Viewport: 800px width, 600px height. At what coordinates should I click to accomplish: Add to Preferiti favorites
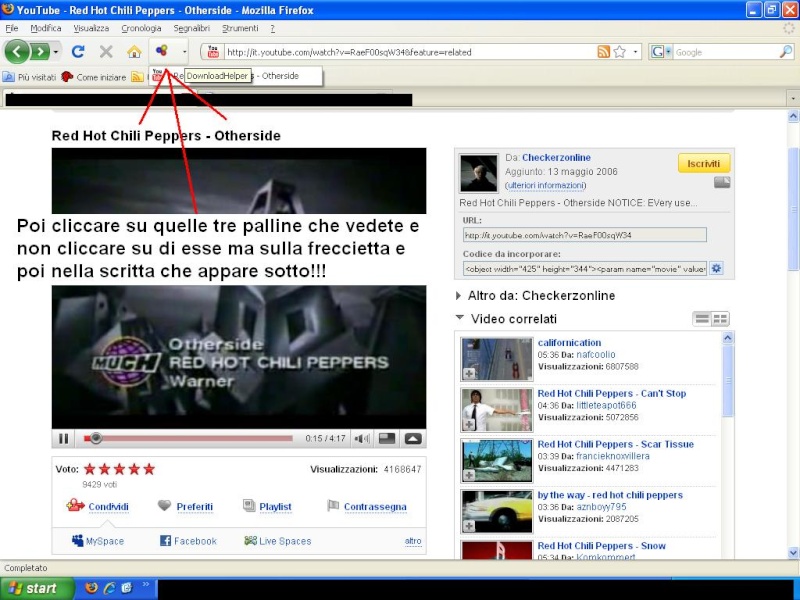tap(194, 507)
